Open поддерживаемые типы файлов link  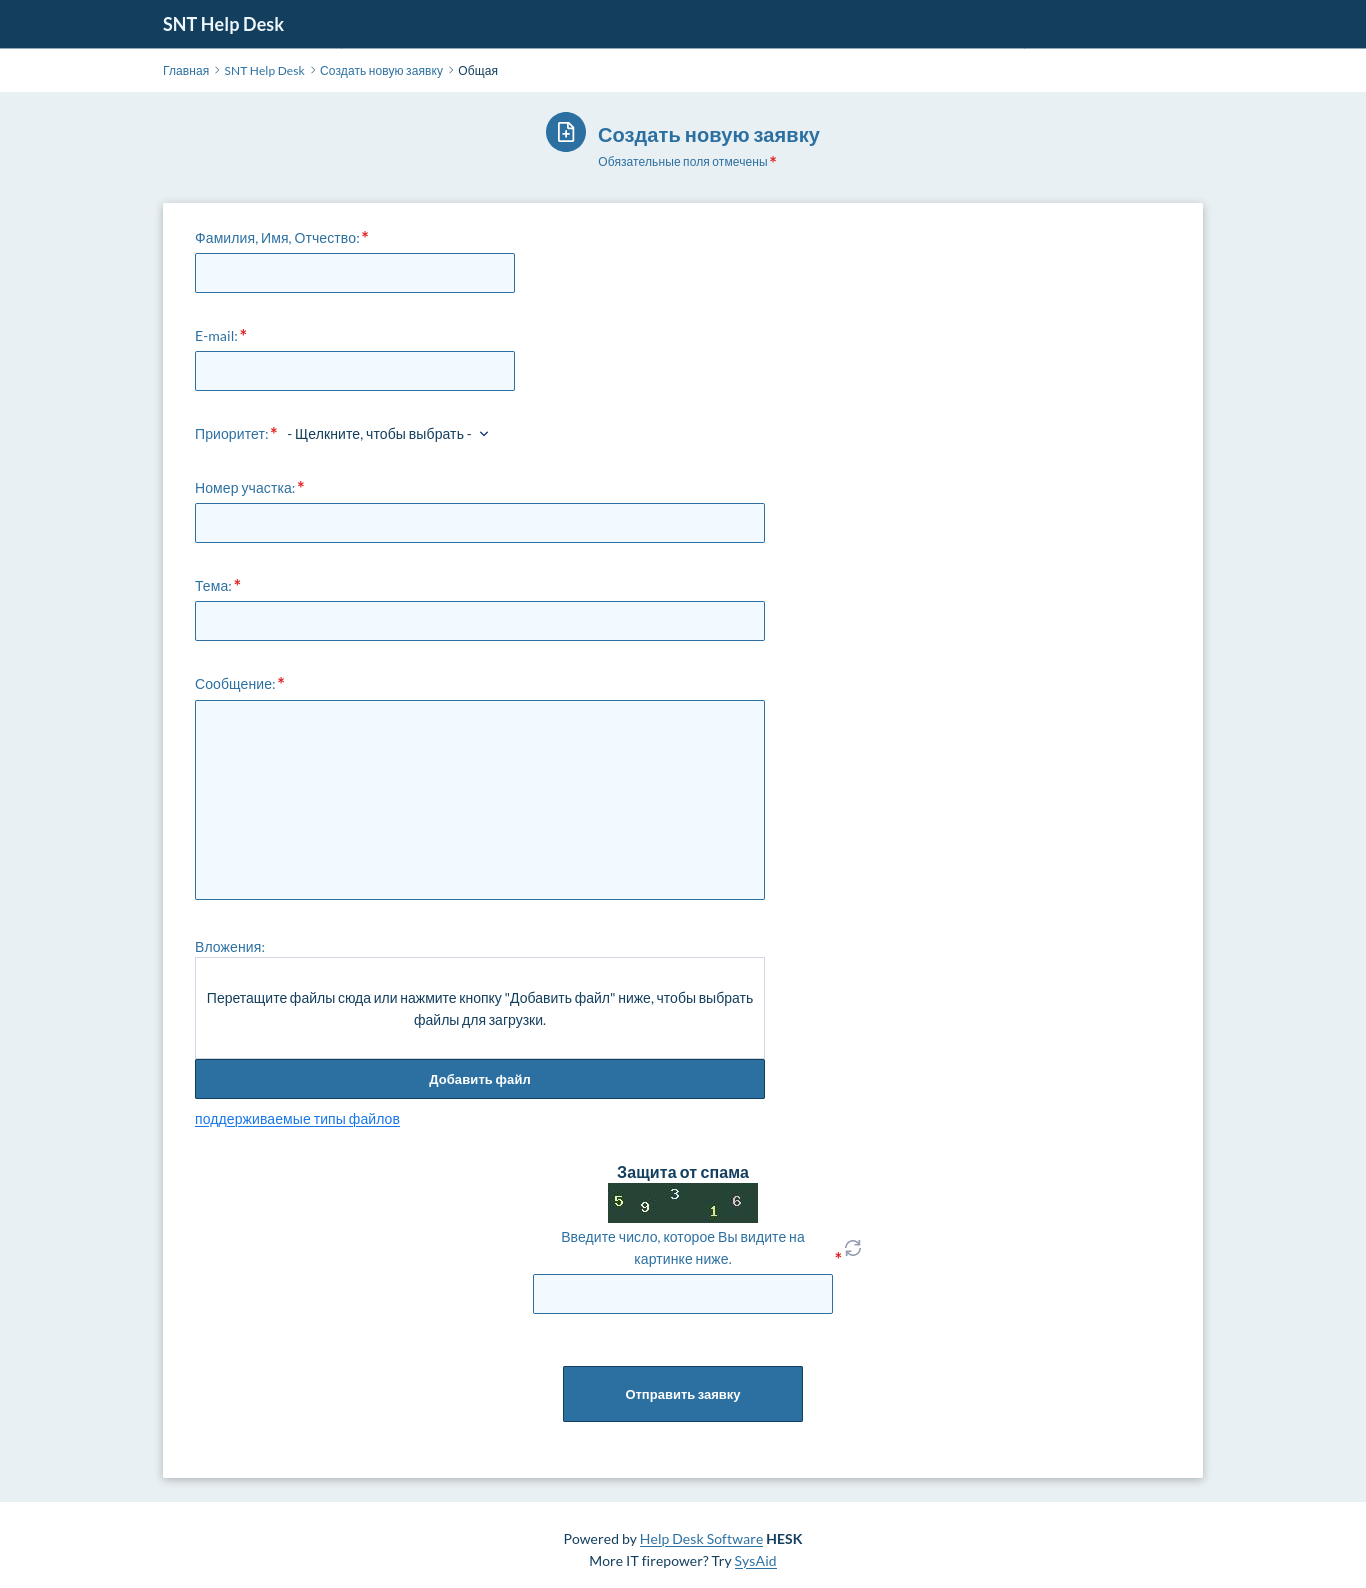(x=297, y=1119)
